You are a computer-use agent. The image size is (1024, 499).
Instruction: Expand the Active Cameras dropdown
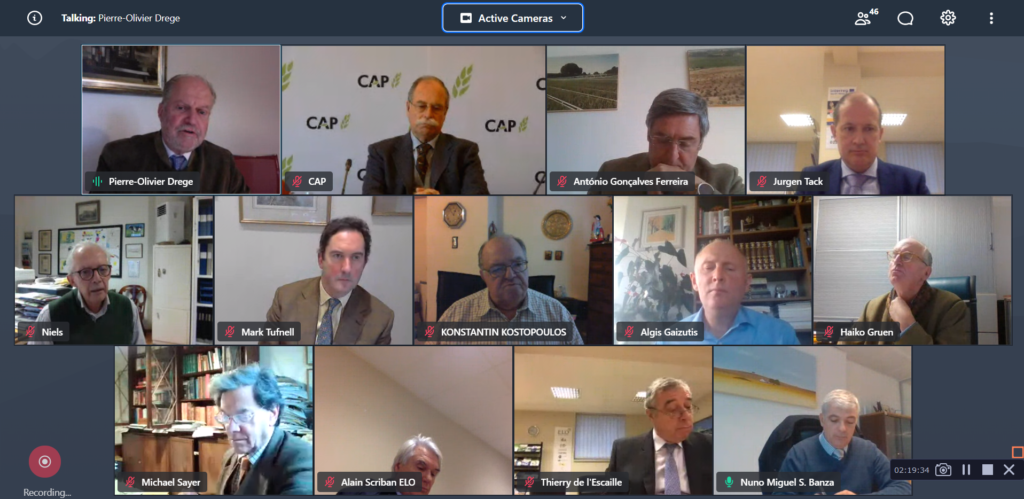[513, 18]
